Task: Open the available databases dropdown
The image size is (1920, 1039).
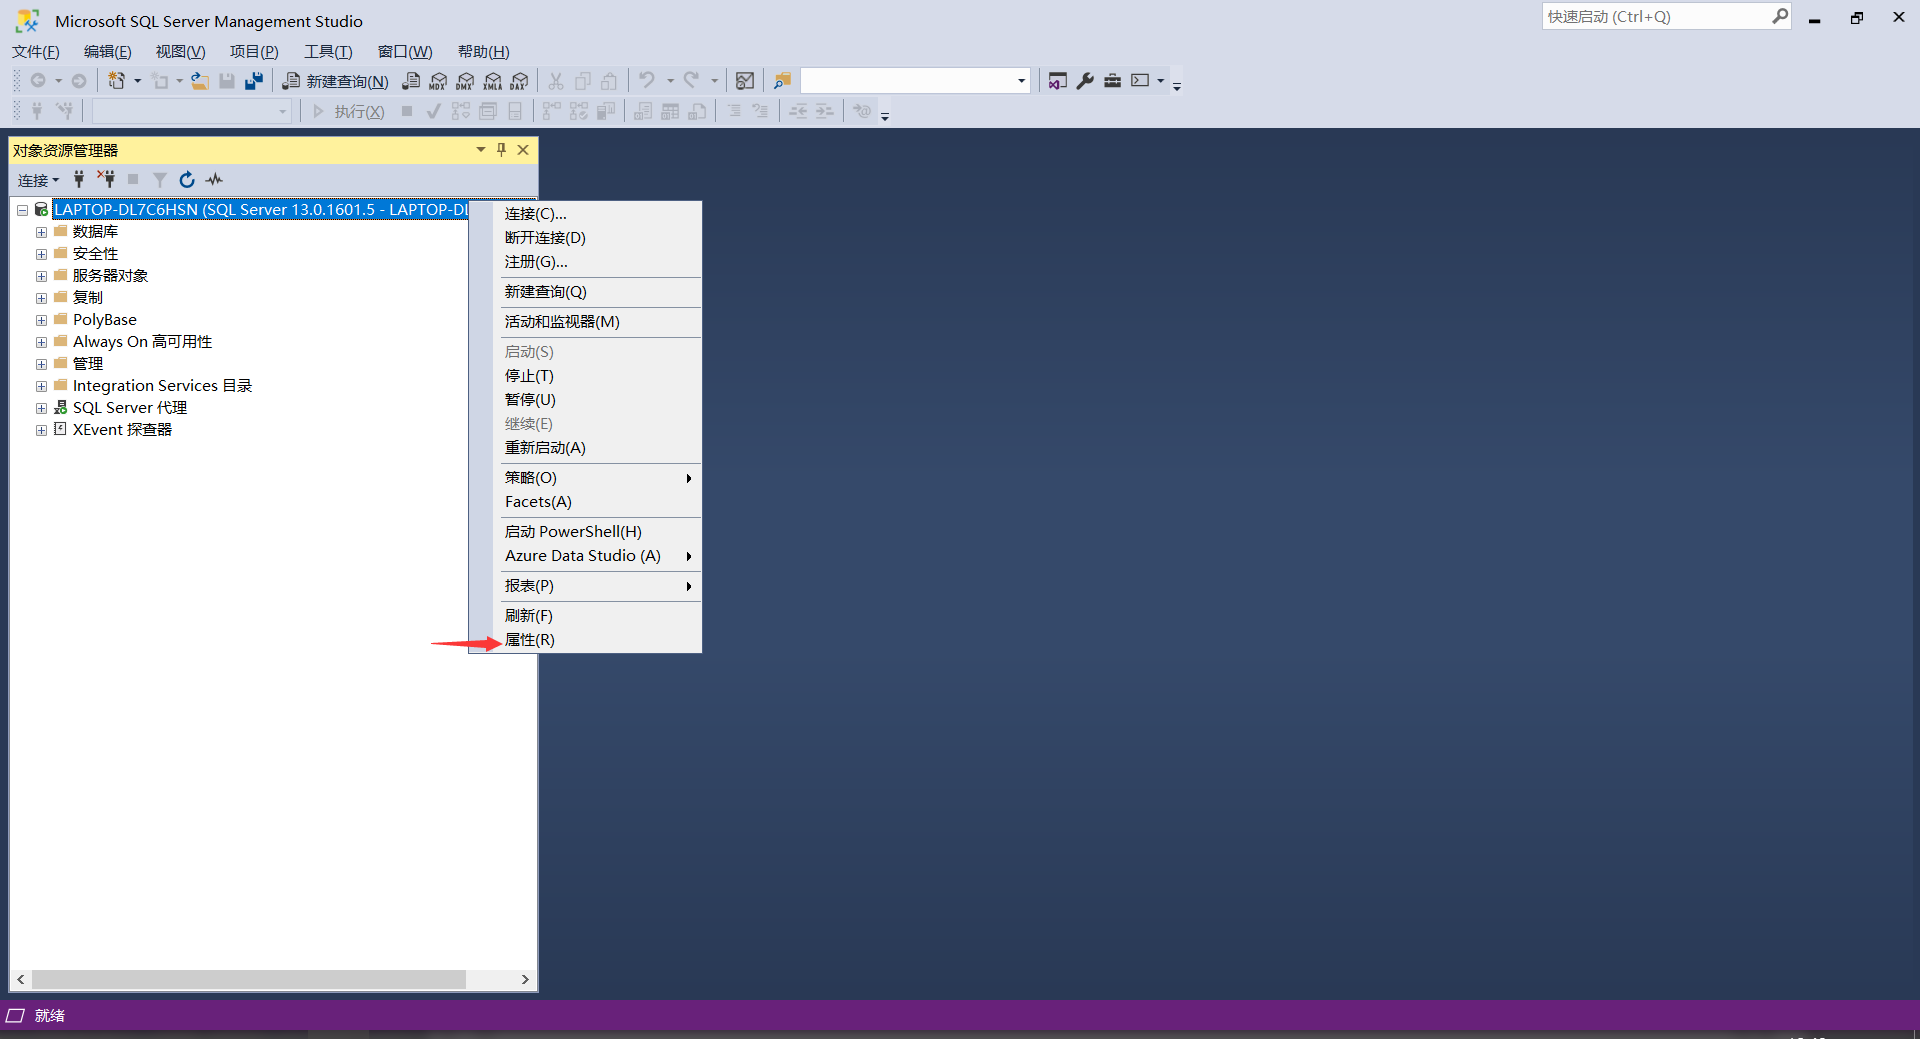Action: point(283,111)
